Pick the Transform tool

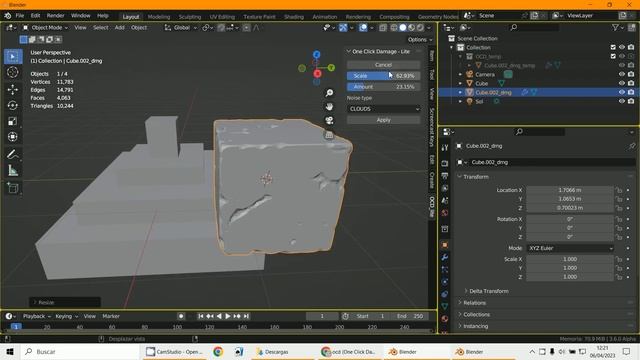pos(13,137)
